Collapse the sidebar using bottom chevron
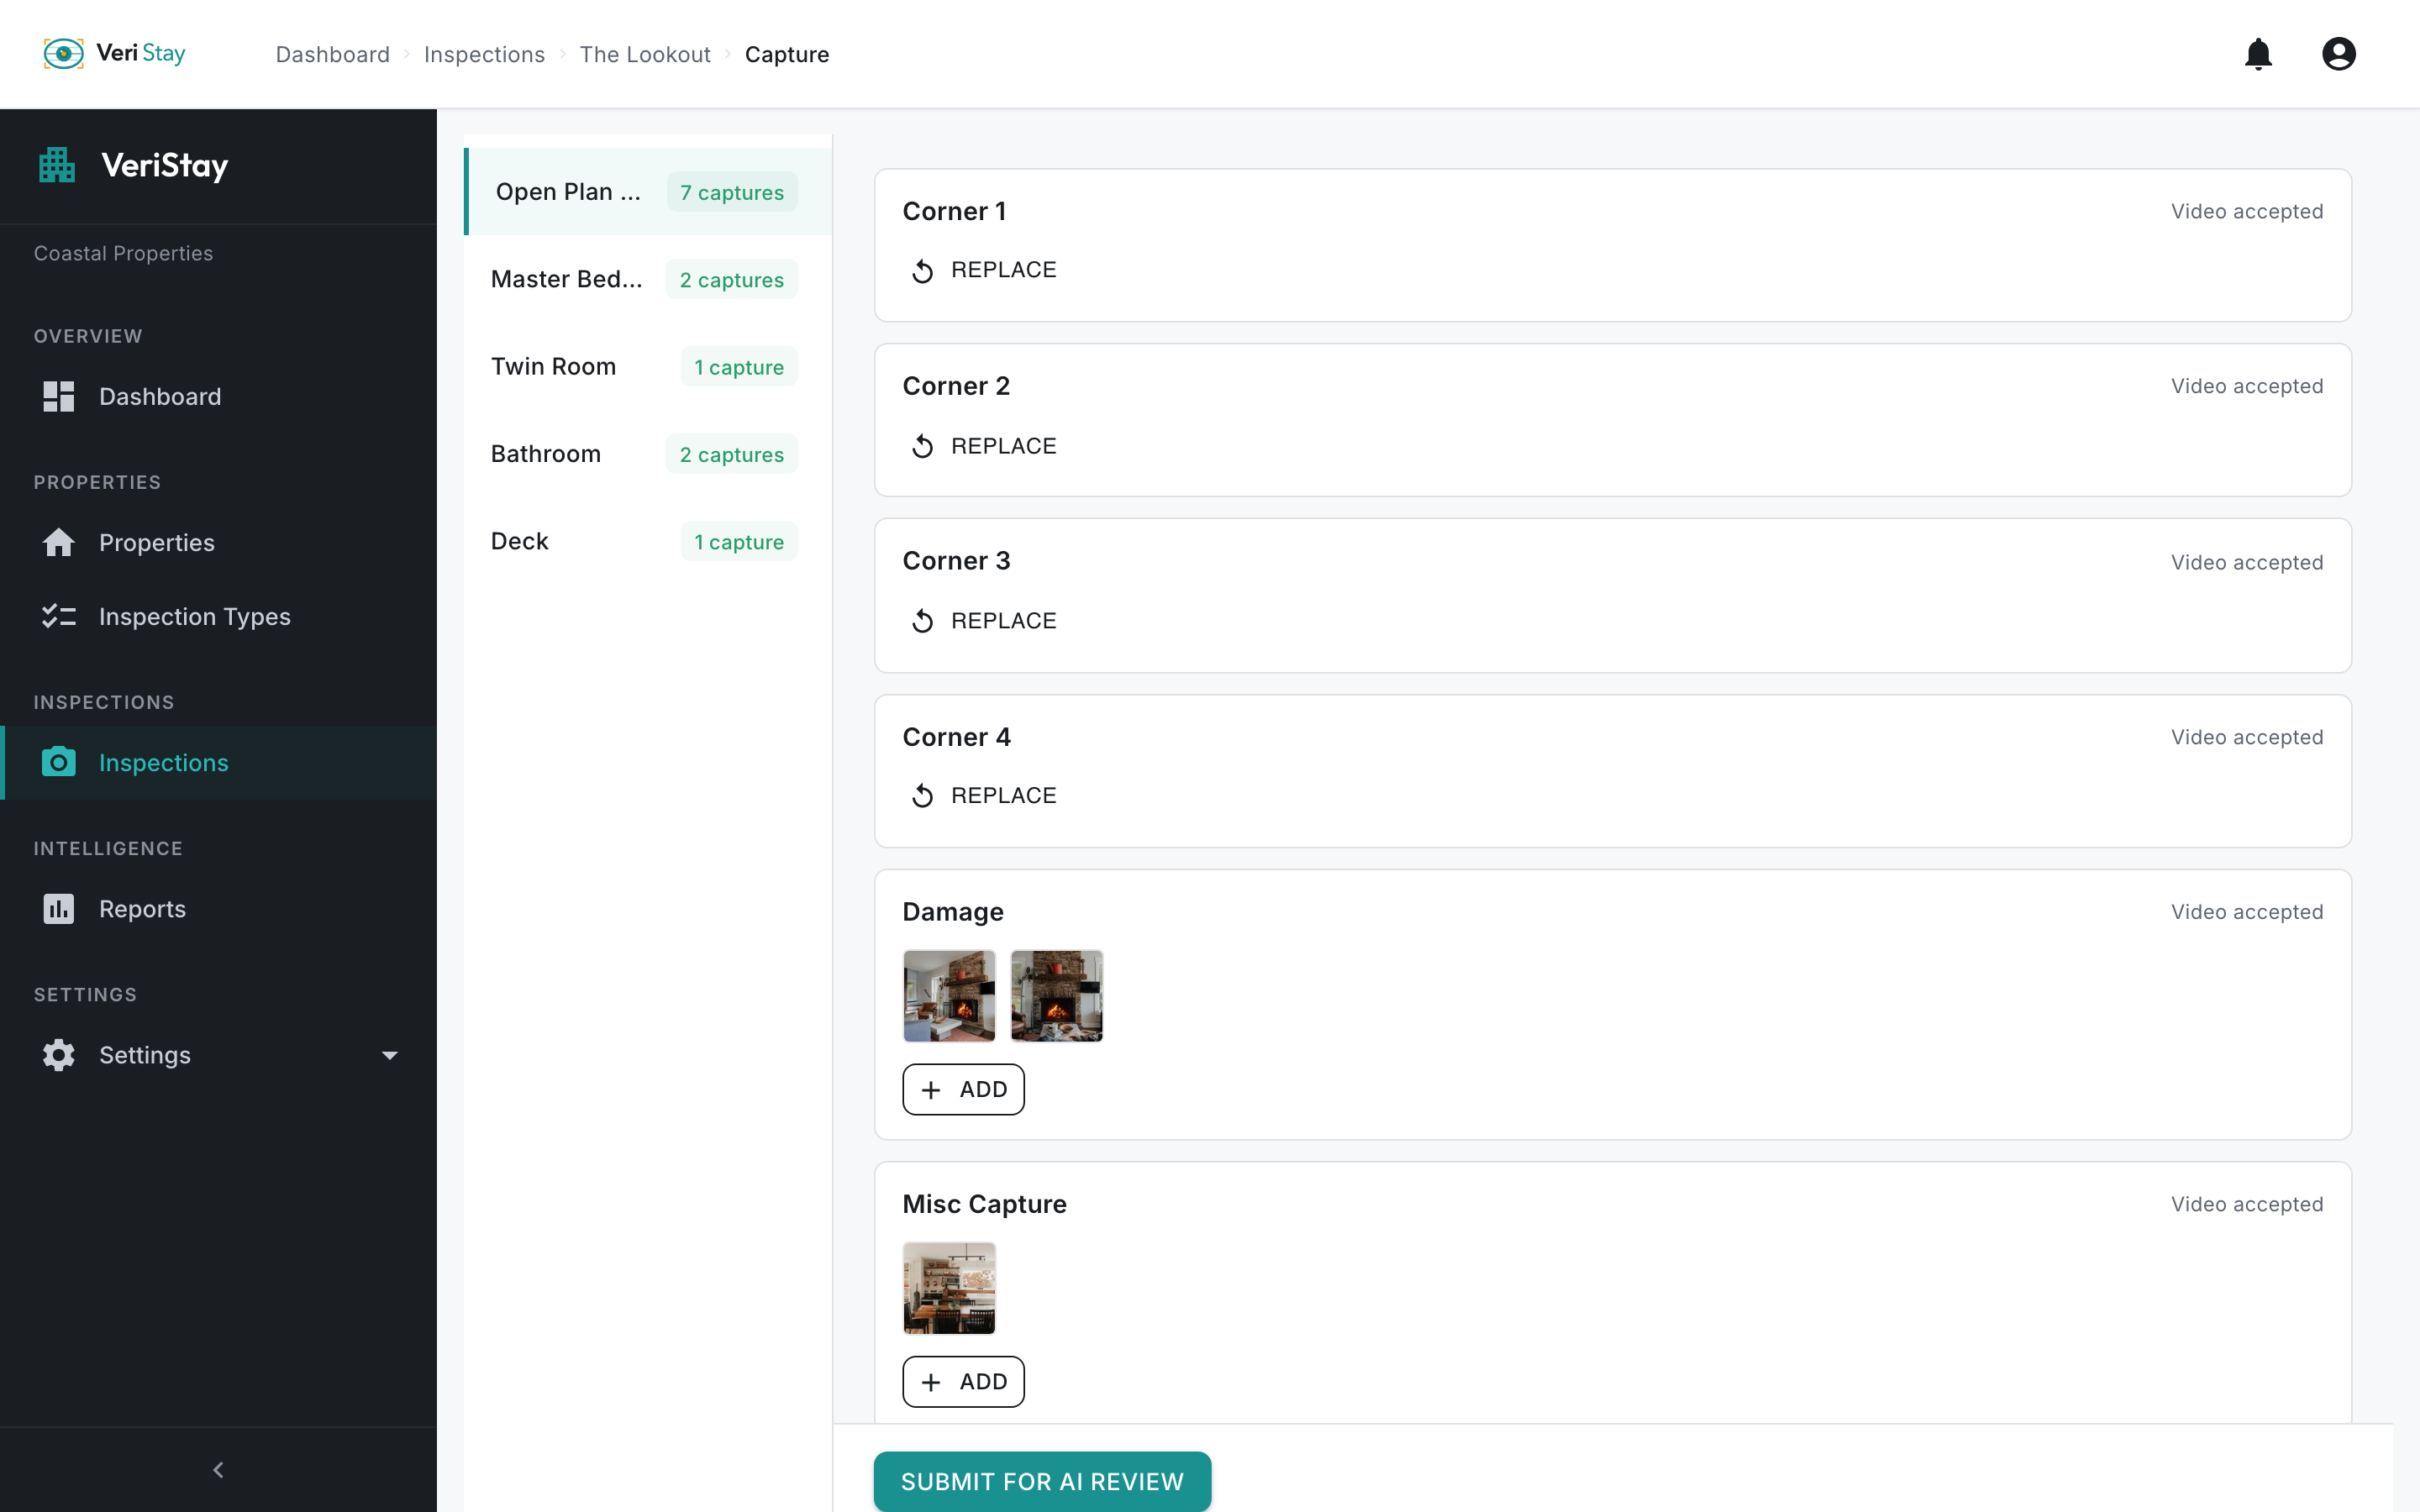Screen dimensions: 2420x1512 coord(218,1469)
